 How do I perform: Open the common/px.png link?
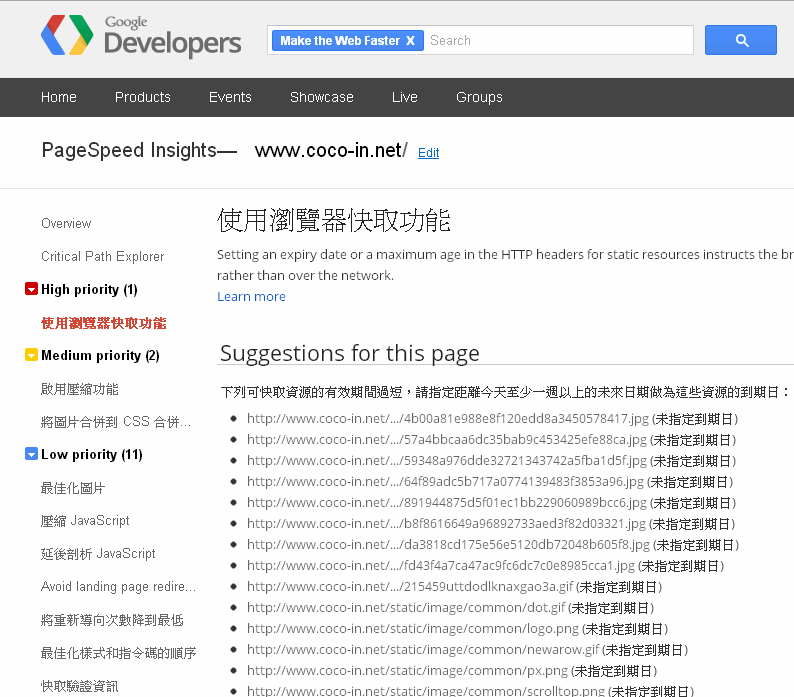407,671
